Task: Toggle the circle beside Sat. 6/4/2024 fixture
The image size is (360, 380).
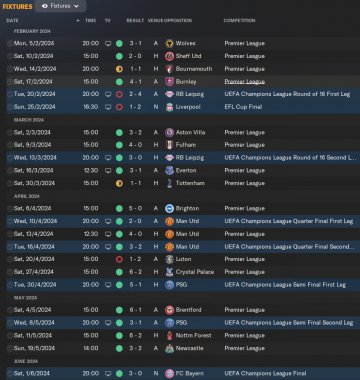Action: [10, 209]
